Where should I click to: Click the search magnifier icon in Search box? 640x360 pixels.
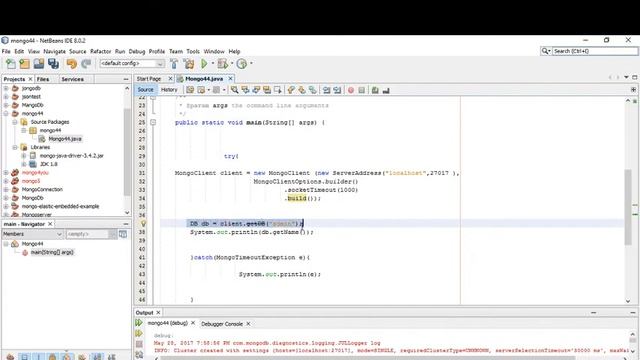[545, 51]
